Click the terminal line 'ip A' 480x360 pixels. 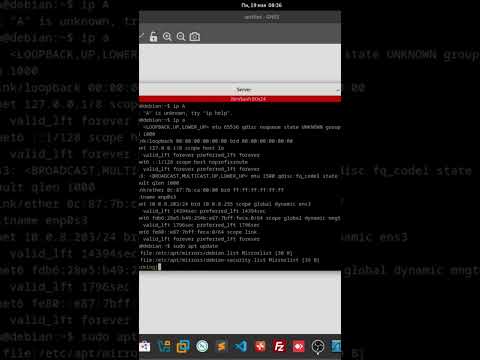coord(162,106)
